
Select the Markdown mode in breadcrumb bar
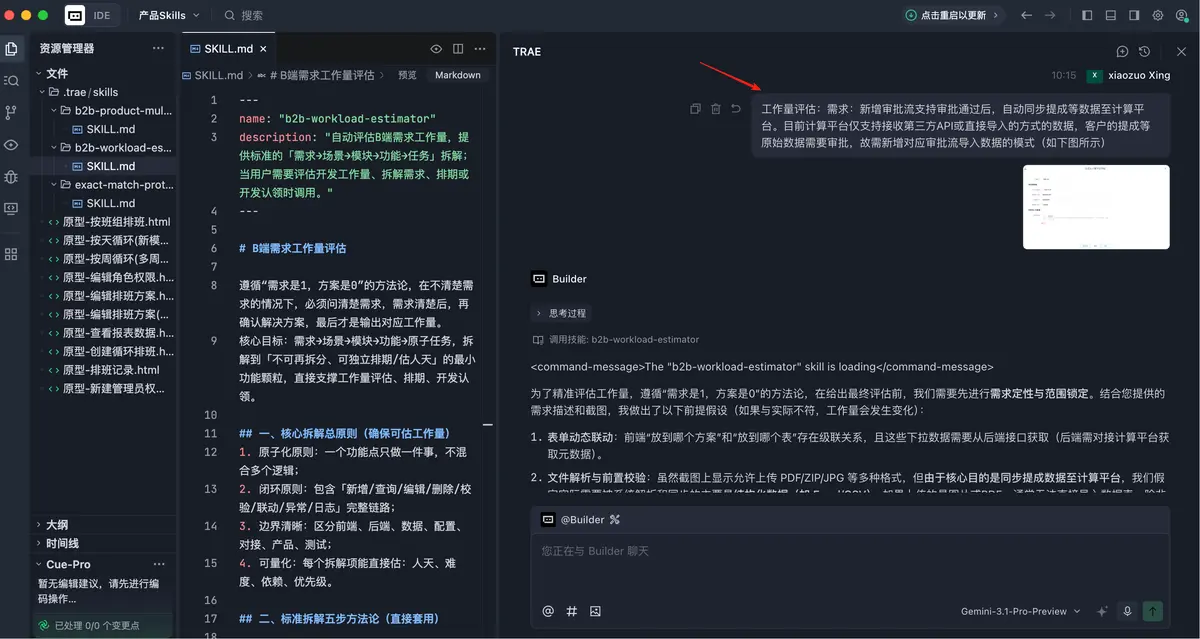pyautogui.click(x=457, y=75)
